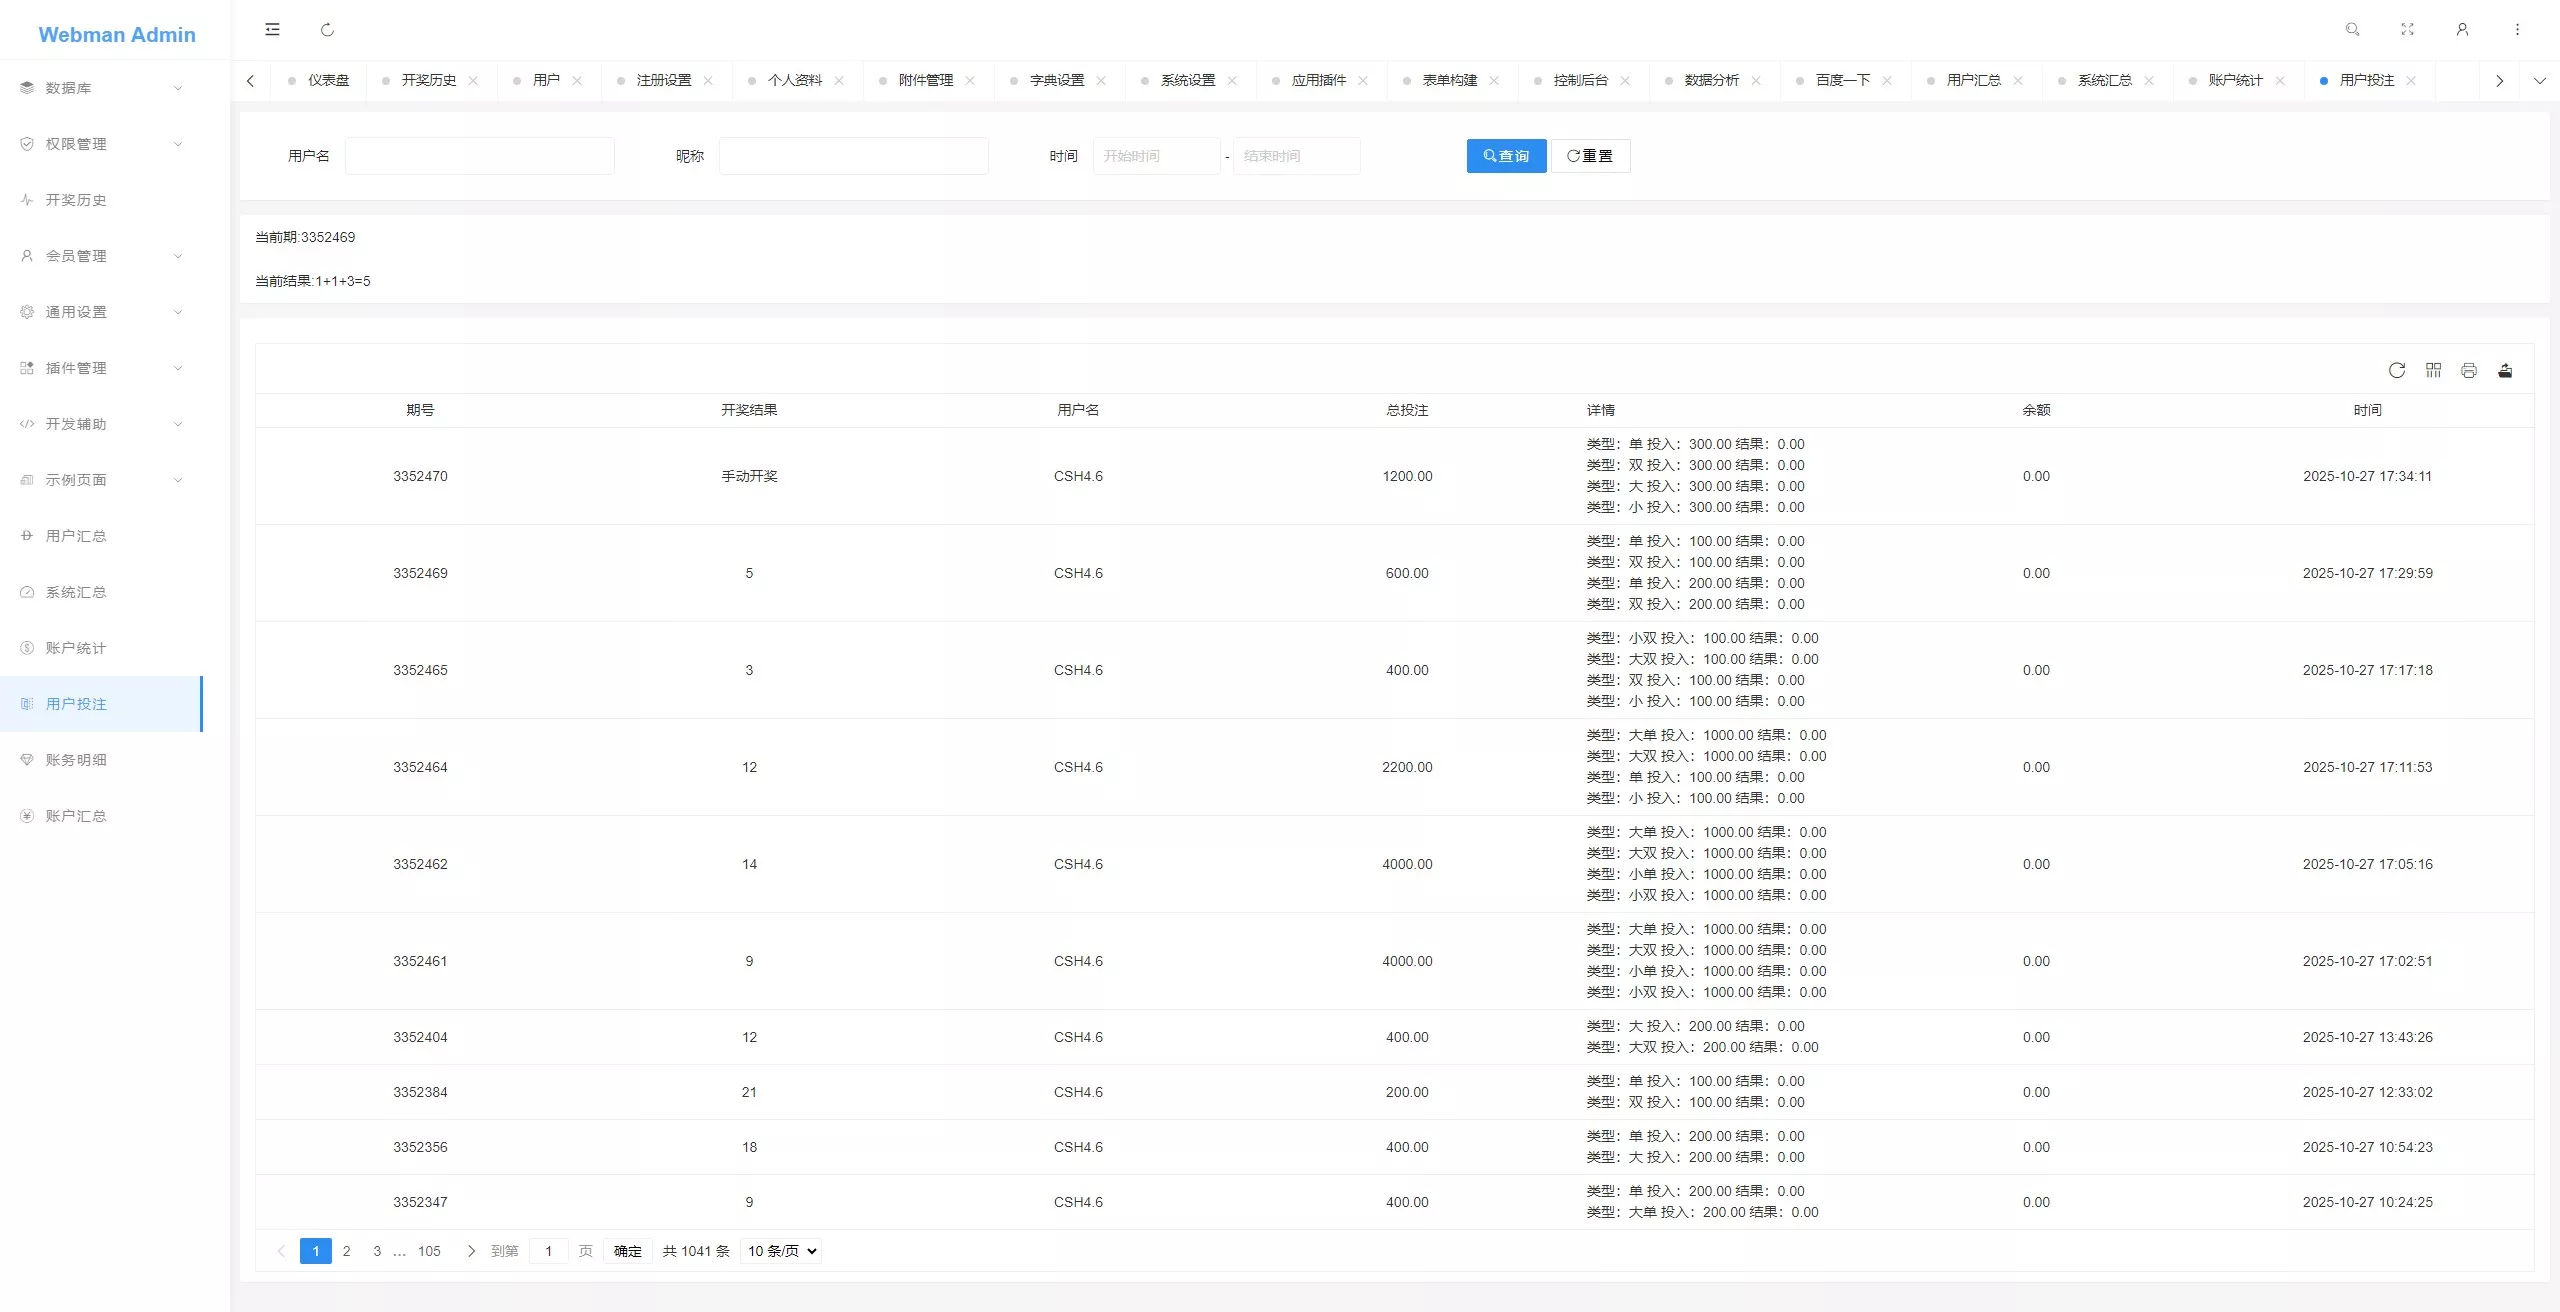This screenshot has width=2560, height=1312.
Task: Export the table with the export icon
Action: point(2505,370)
